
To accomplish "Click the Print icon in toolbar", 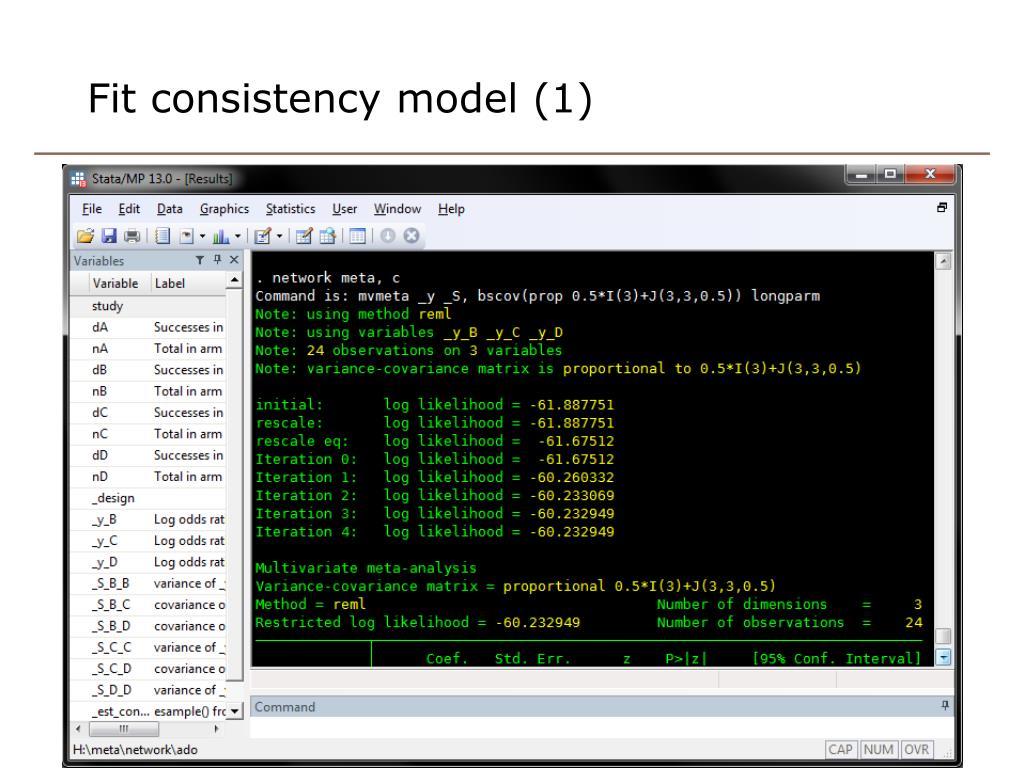I will 132,236.
